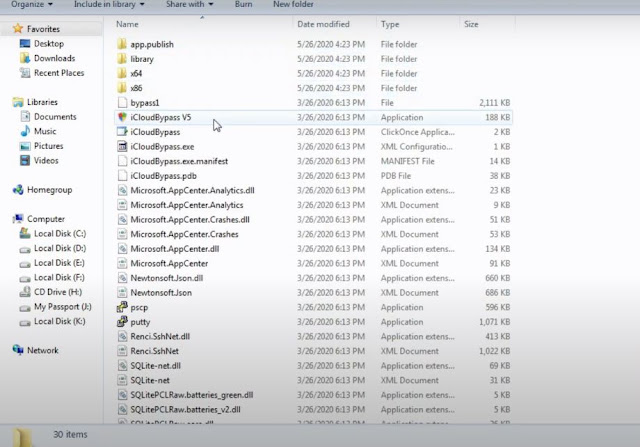Select Libraries in the navigation pane

pos(42,102)
